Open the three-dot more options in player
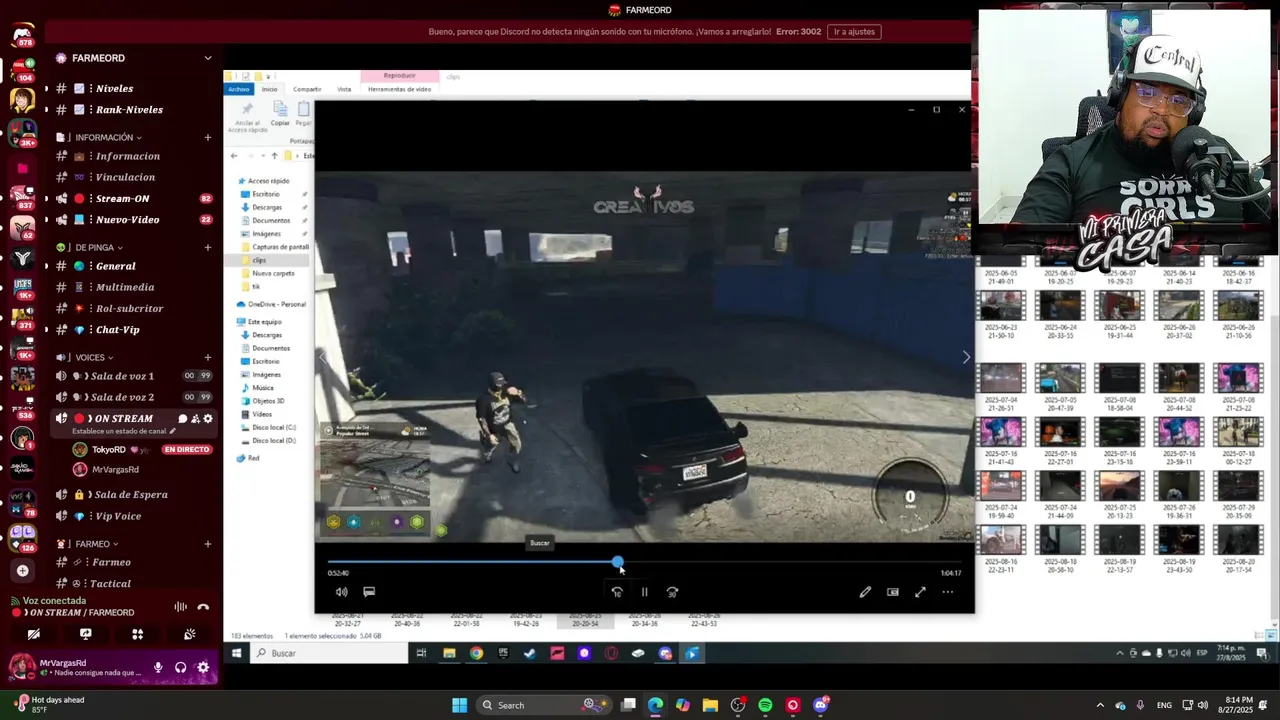The image size is (1280, 720). coord(948,592)
